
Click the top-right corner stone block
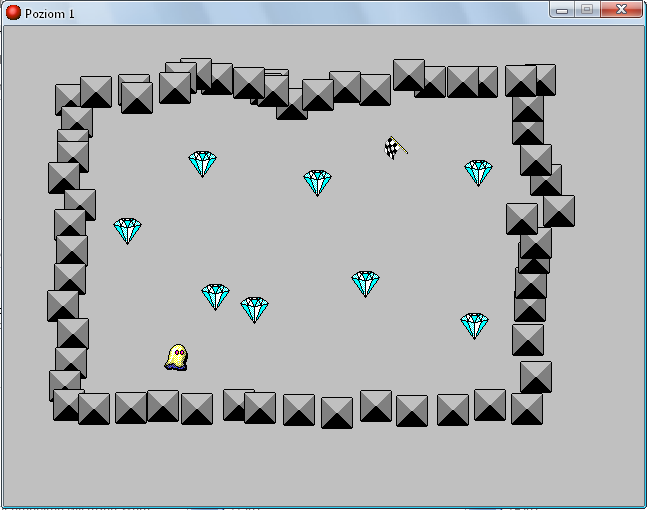pos(522,81)
